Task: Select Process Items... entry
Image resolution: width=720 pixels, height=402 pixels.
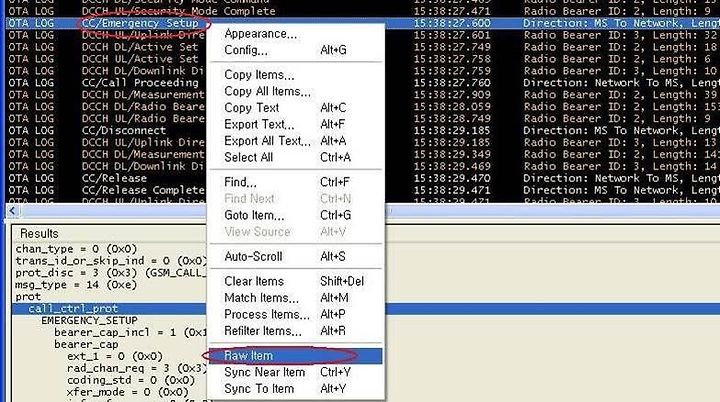Action: tap(267, 315)
